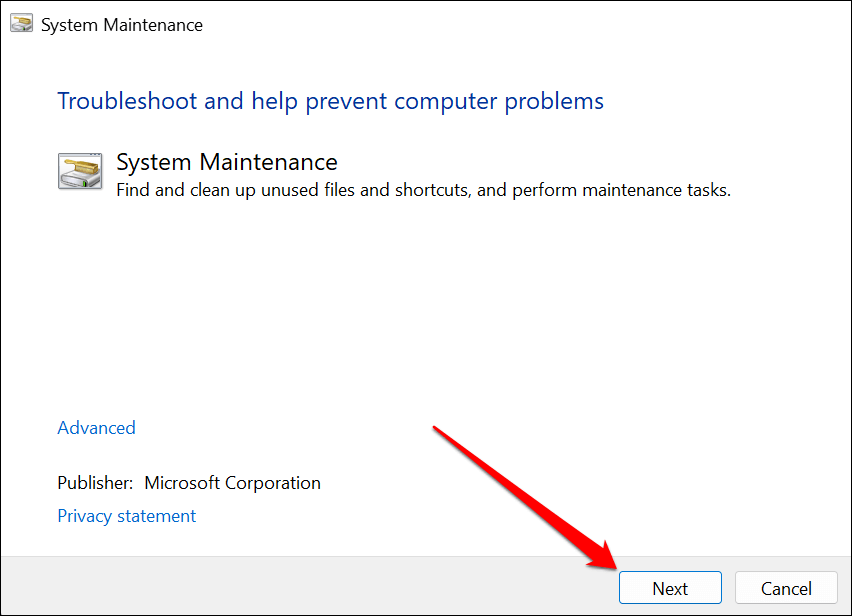
Task: Open the Advanced options link
Action: (x=96, y=428)
